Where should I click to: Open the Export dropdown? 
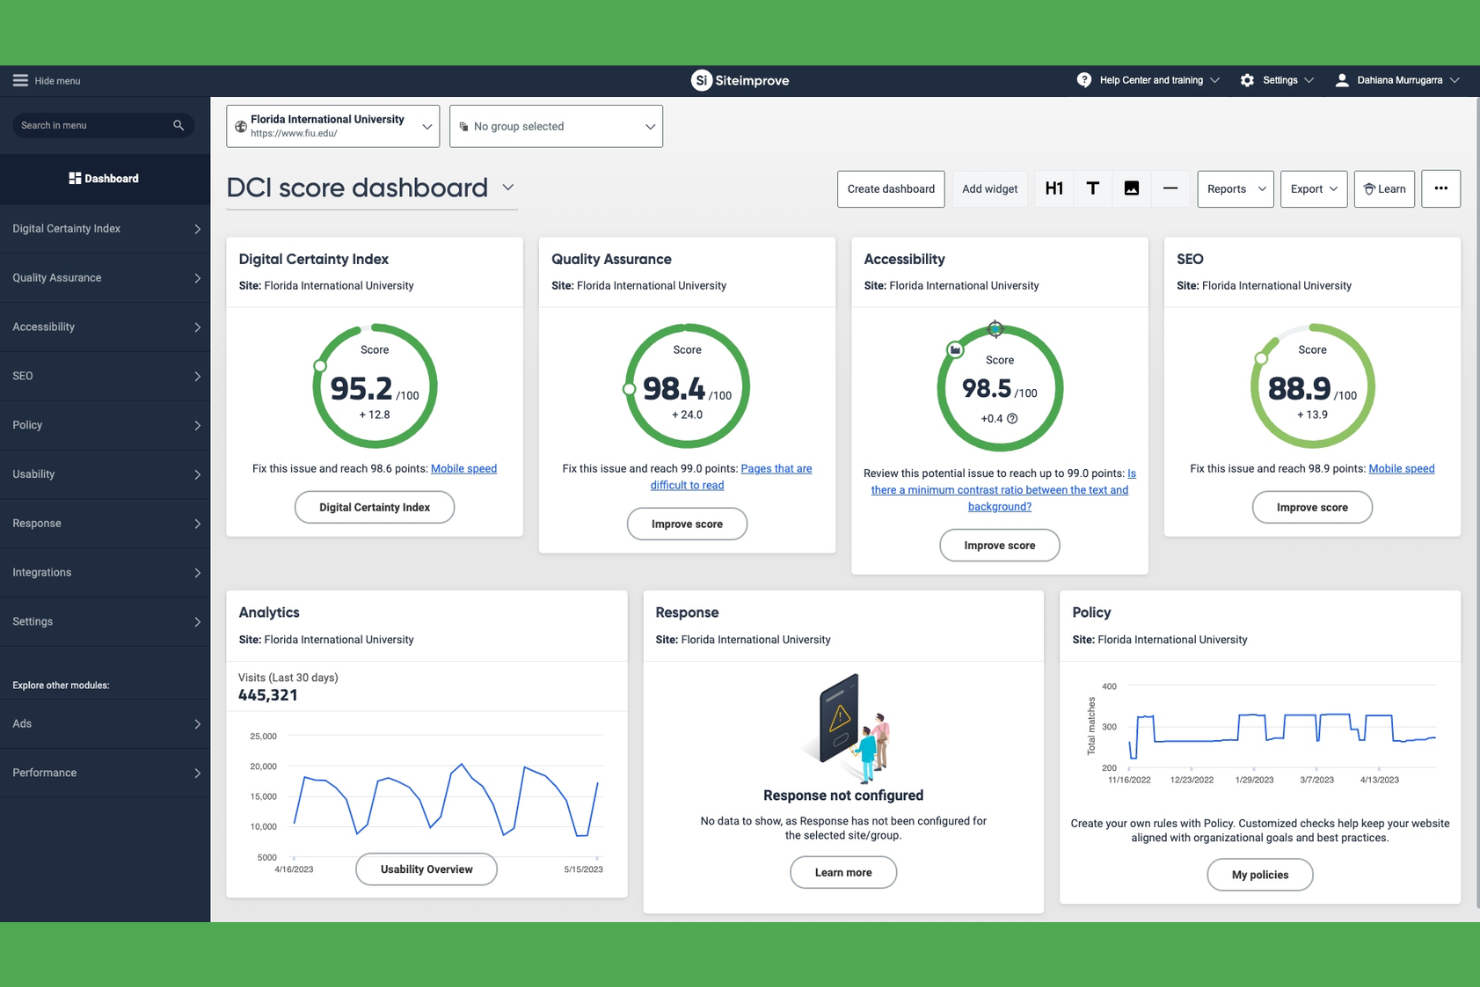1314,188
